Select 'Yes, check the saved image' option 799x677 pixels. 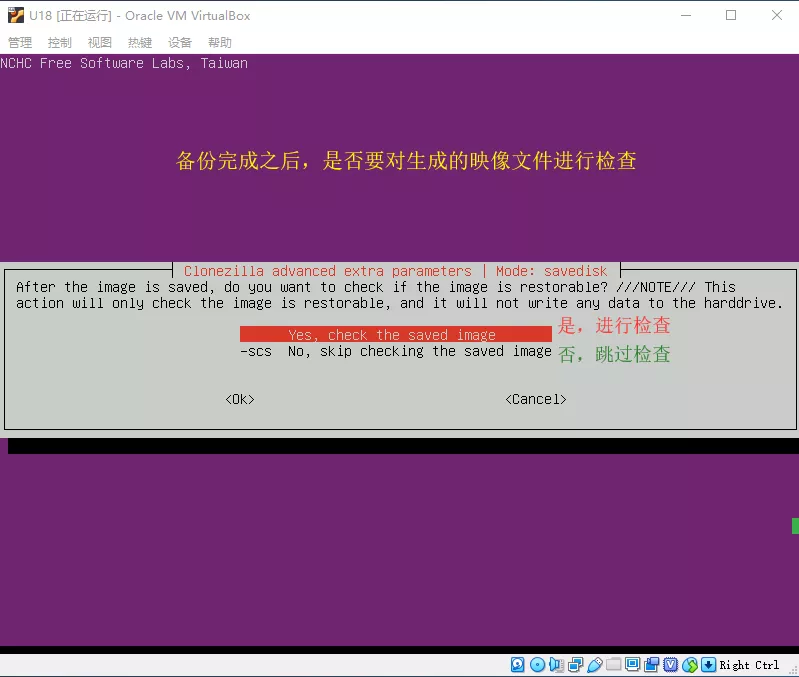coord(395,335)
